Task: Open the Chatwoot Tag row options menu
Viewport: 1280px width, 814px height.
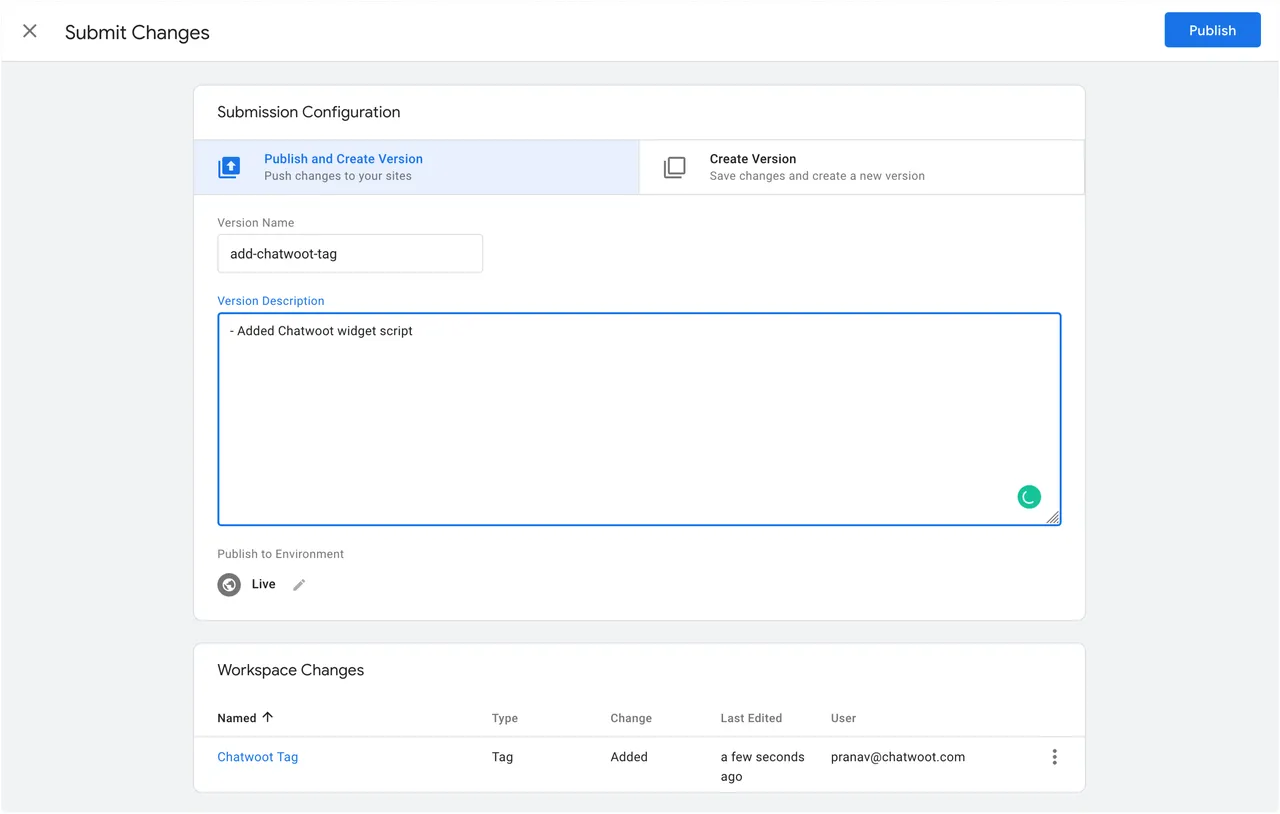Action: [1054, 757]
